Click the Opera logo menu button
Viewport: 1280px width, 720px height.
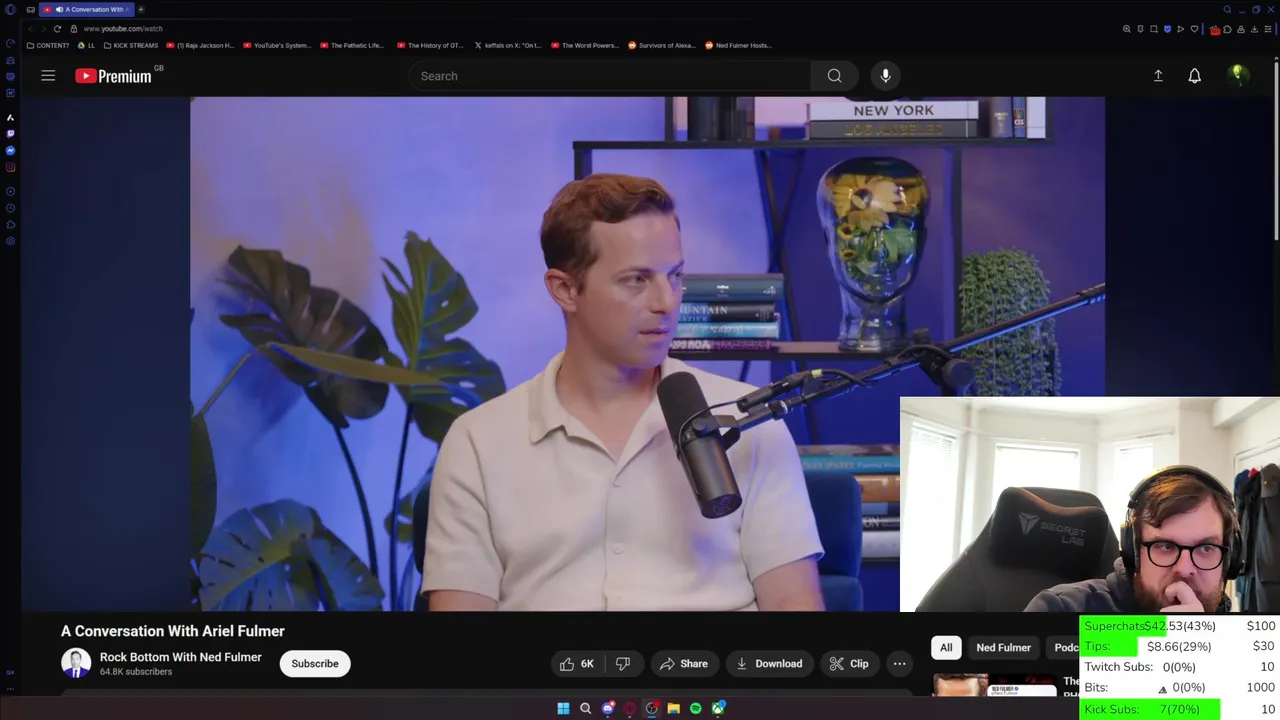click(x=10, y=10)
